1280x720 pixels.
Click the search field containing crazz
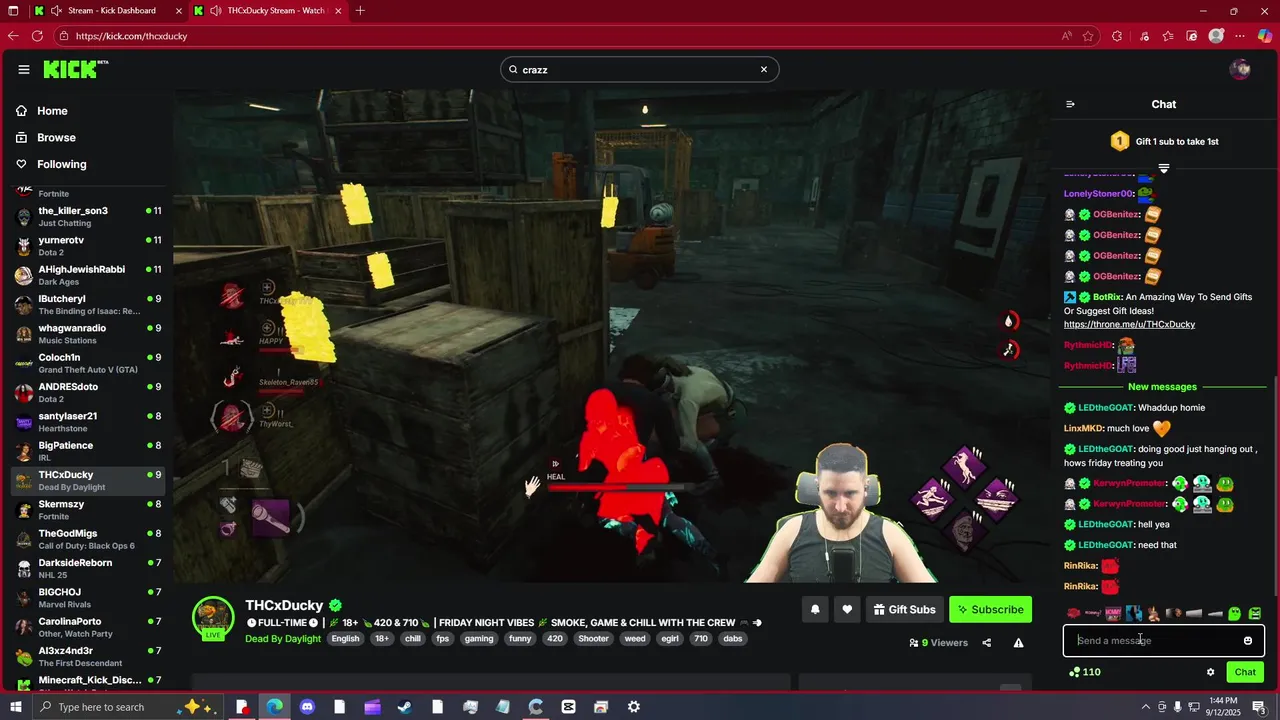tap(639, 69)
